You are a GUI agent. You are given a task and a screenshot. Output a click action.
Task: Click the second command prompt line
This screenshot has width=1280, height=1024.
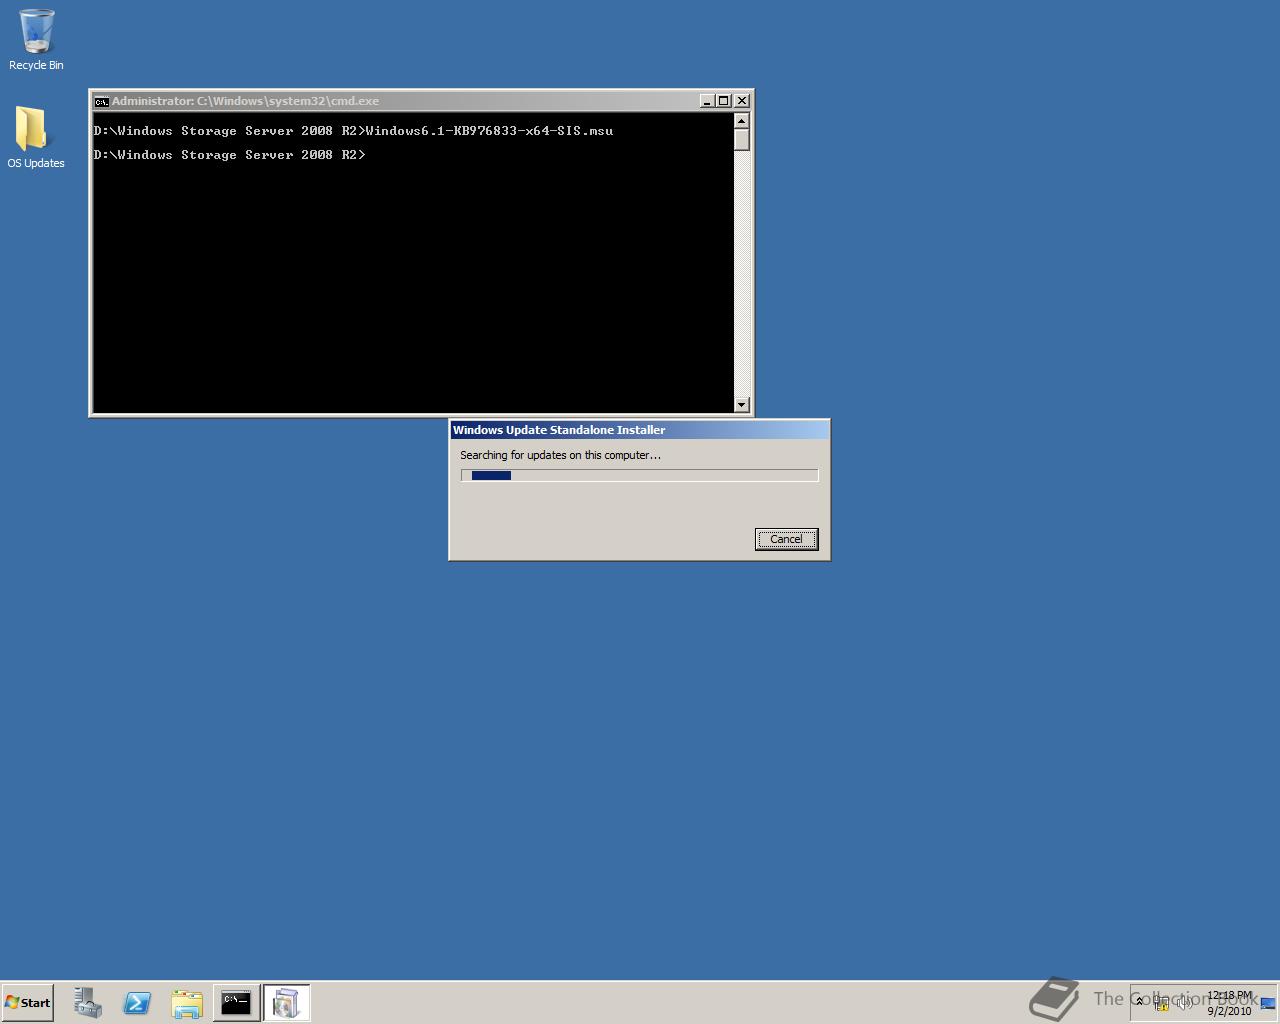click(x=230, y=155)
